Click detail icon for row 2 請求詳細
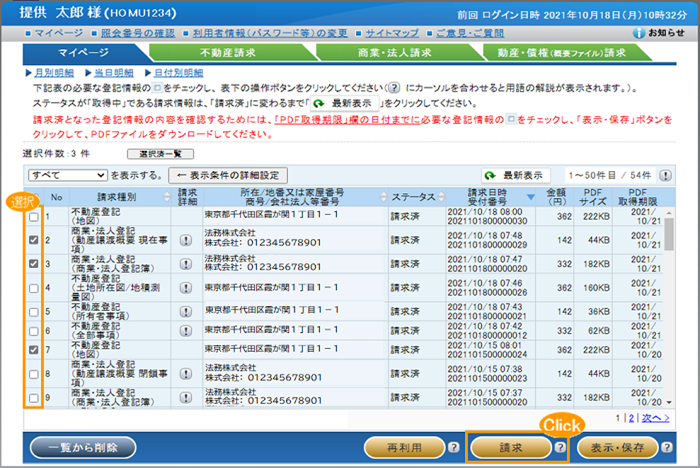The height and width of the screenshot is (468, 700). pyautogui.click(x=186, y=240)
